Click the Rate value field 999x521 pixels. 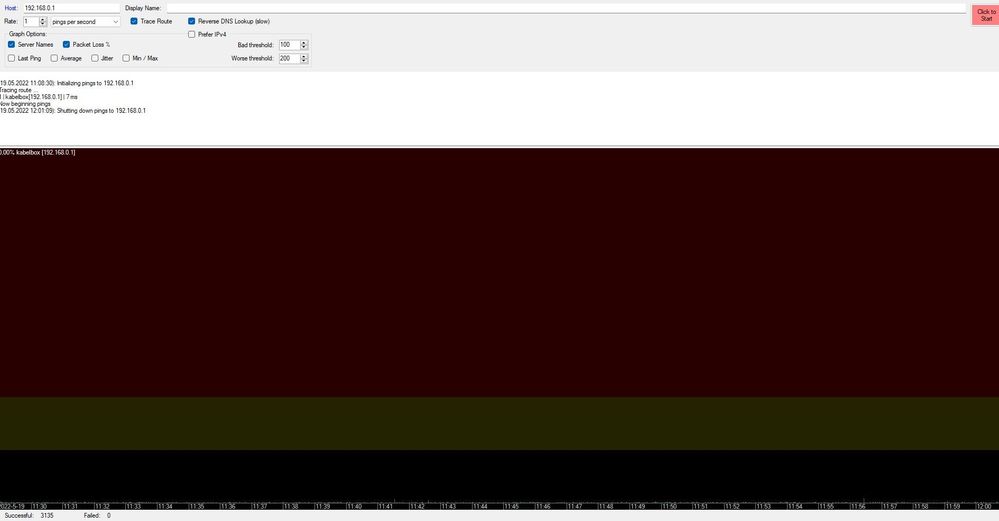(31, 22)
